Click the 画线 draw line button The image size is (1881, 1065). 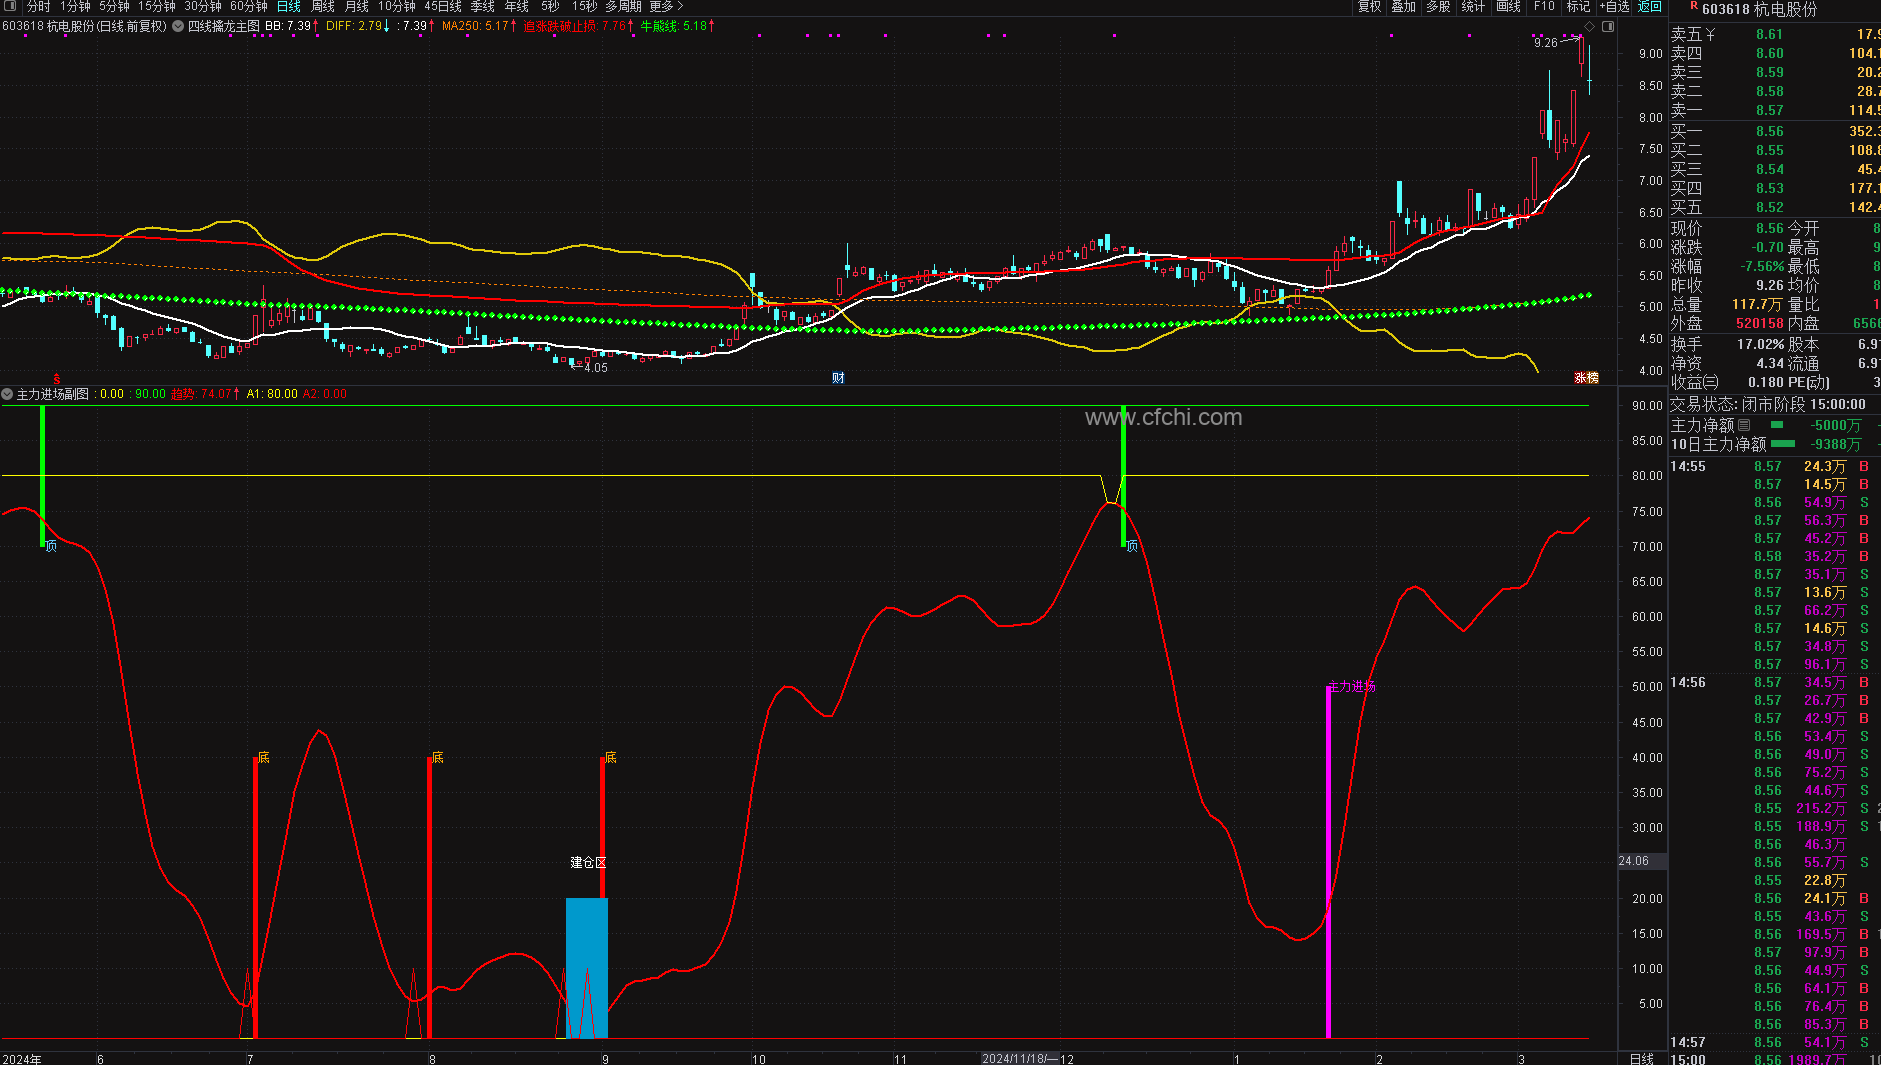click(1508, 6)
